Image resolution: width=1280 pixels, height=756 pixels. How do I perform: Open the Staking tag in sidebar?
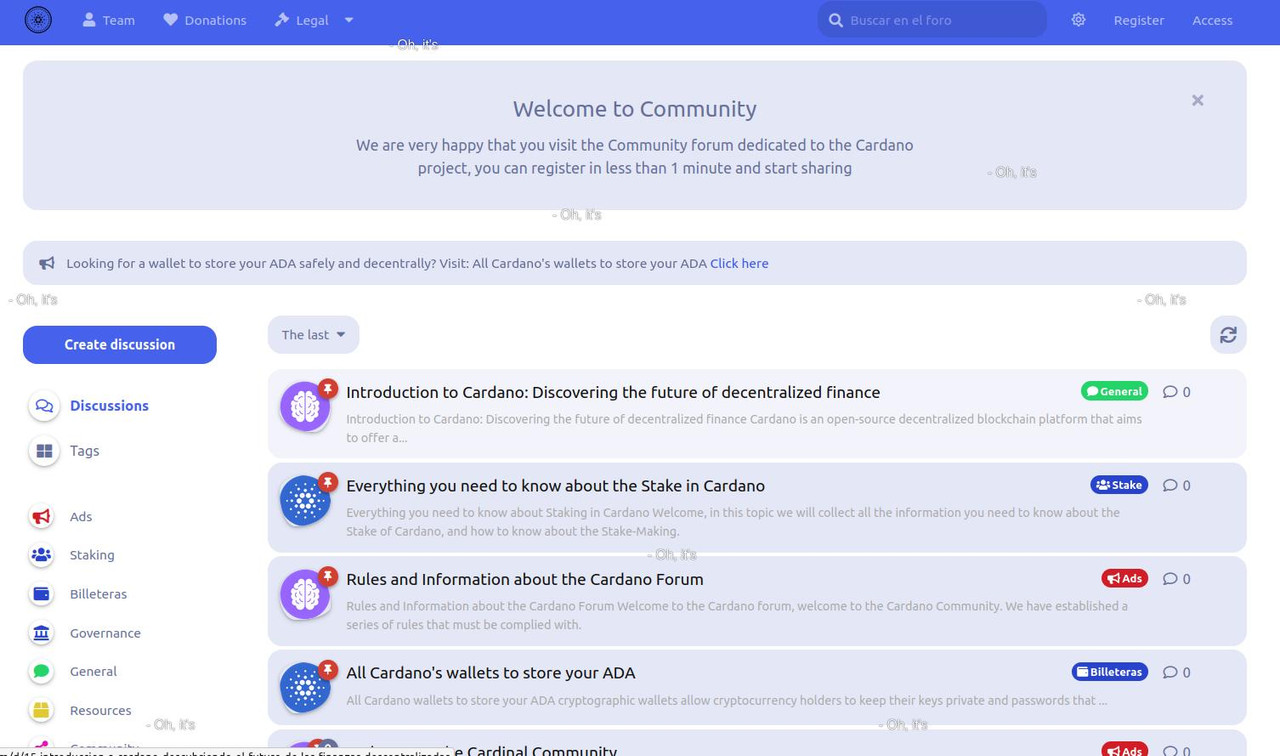[x=92, y=554]
